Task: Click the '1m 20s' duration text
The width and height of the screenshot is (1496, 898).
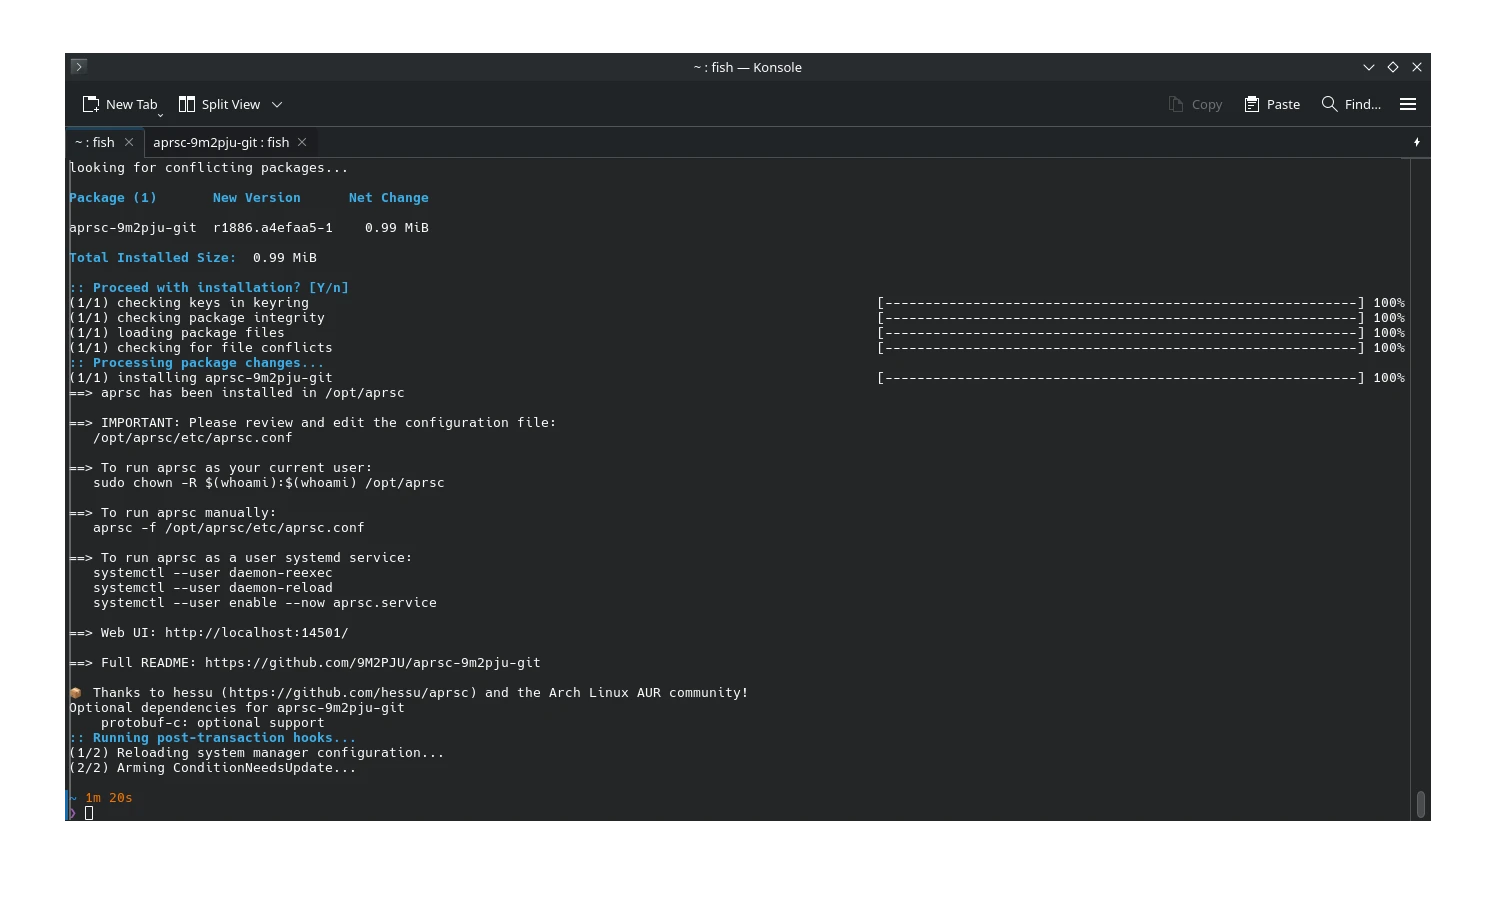Action: coord(109,798)
